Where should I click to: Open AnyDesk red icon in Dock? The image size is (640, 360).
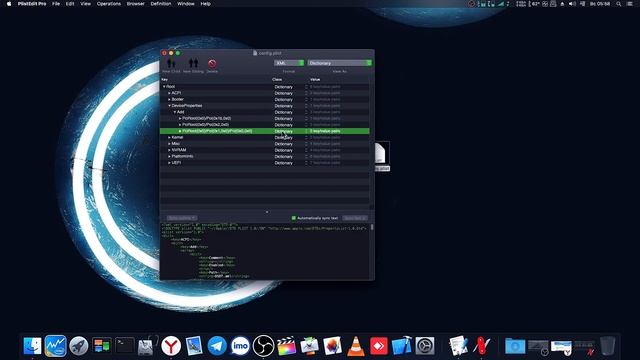pyautogui.click(x=379, y=346)
